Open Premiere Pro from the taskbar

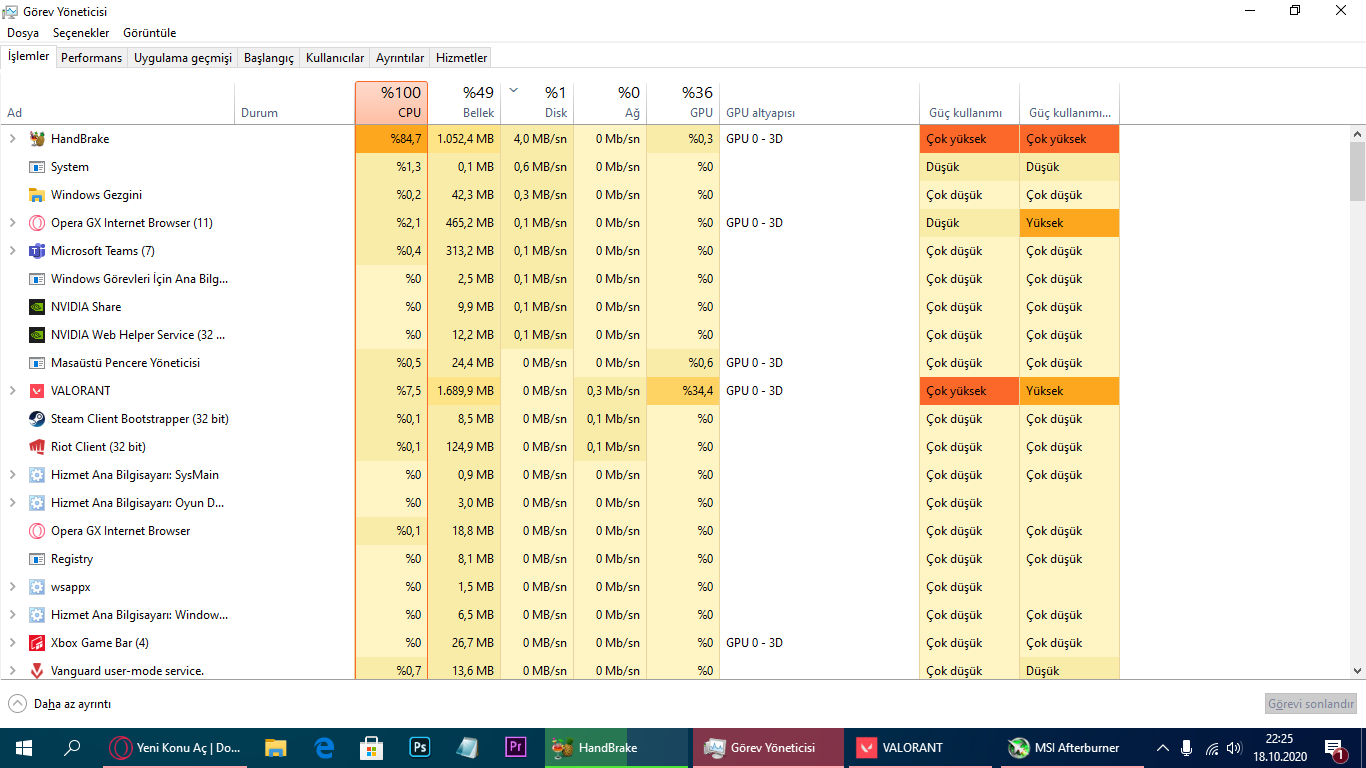pyautogui.click(x=516, y=747)
